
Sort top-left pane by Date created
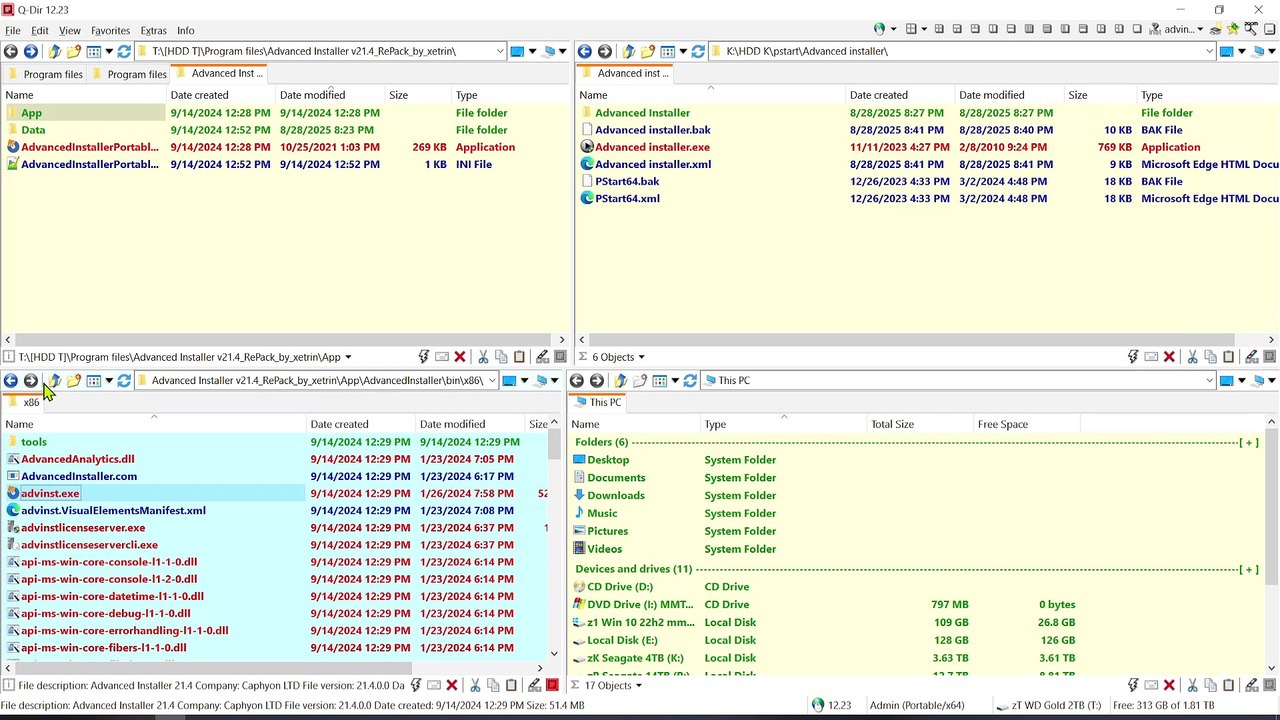click(220, 95)
